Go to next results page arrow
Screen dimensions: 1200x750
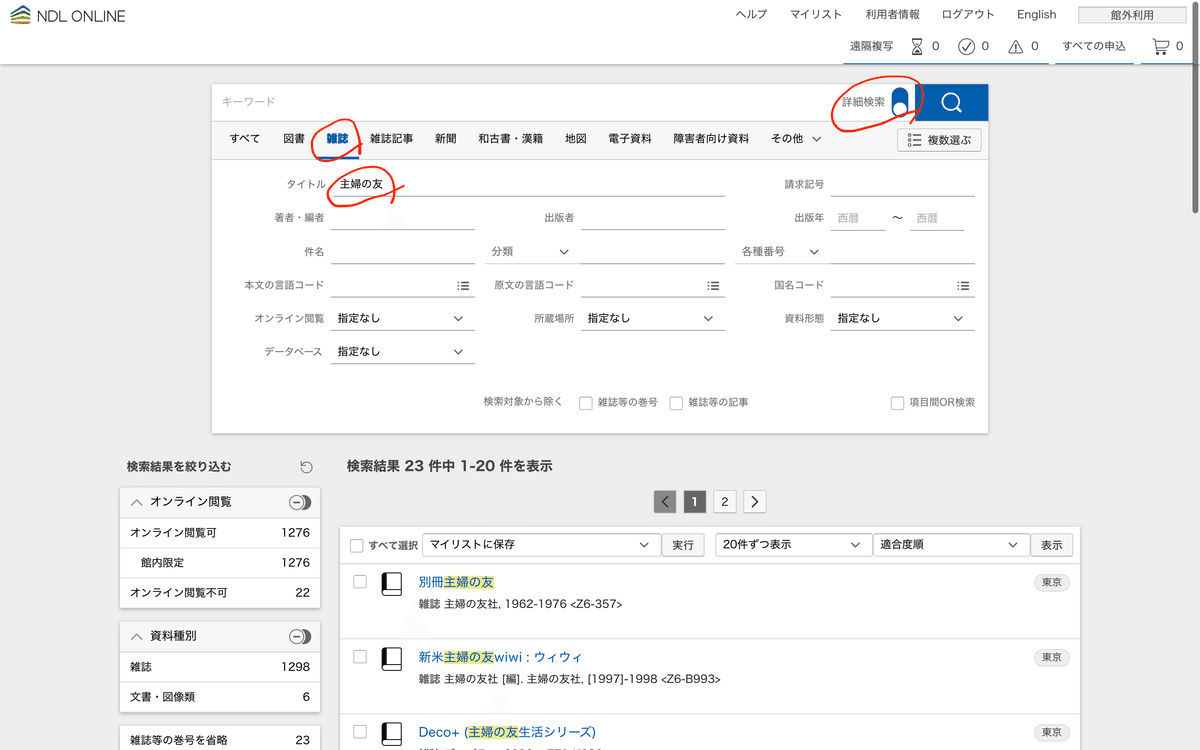click(755, 501)
